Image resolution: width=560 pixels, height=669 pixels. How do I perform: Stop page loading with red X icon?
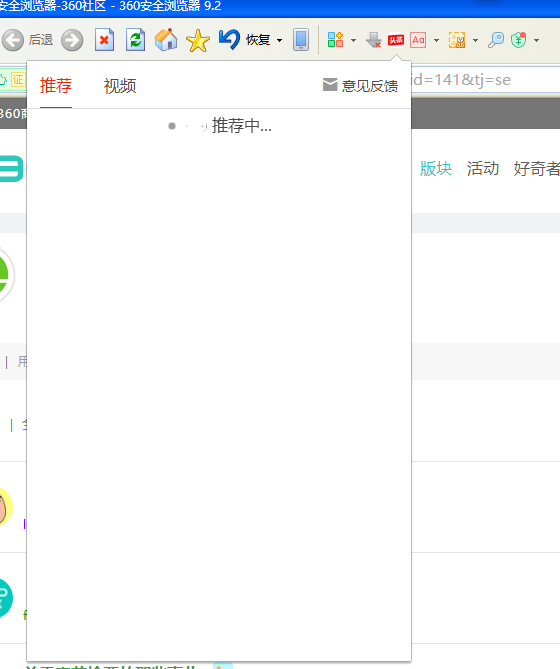104,40
